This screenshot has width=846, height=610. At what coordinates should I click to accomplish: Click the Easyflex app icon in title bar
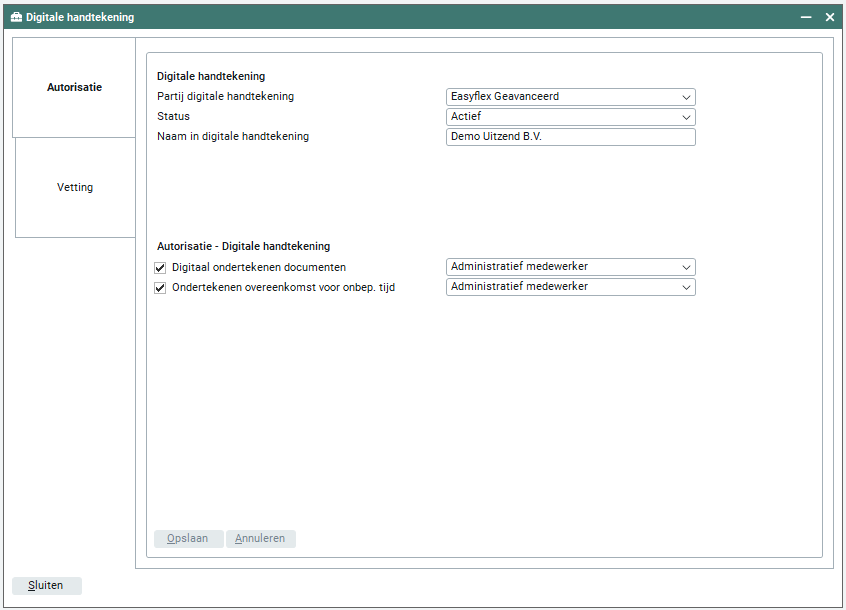click(16, 17)
